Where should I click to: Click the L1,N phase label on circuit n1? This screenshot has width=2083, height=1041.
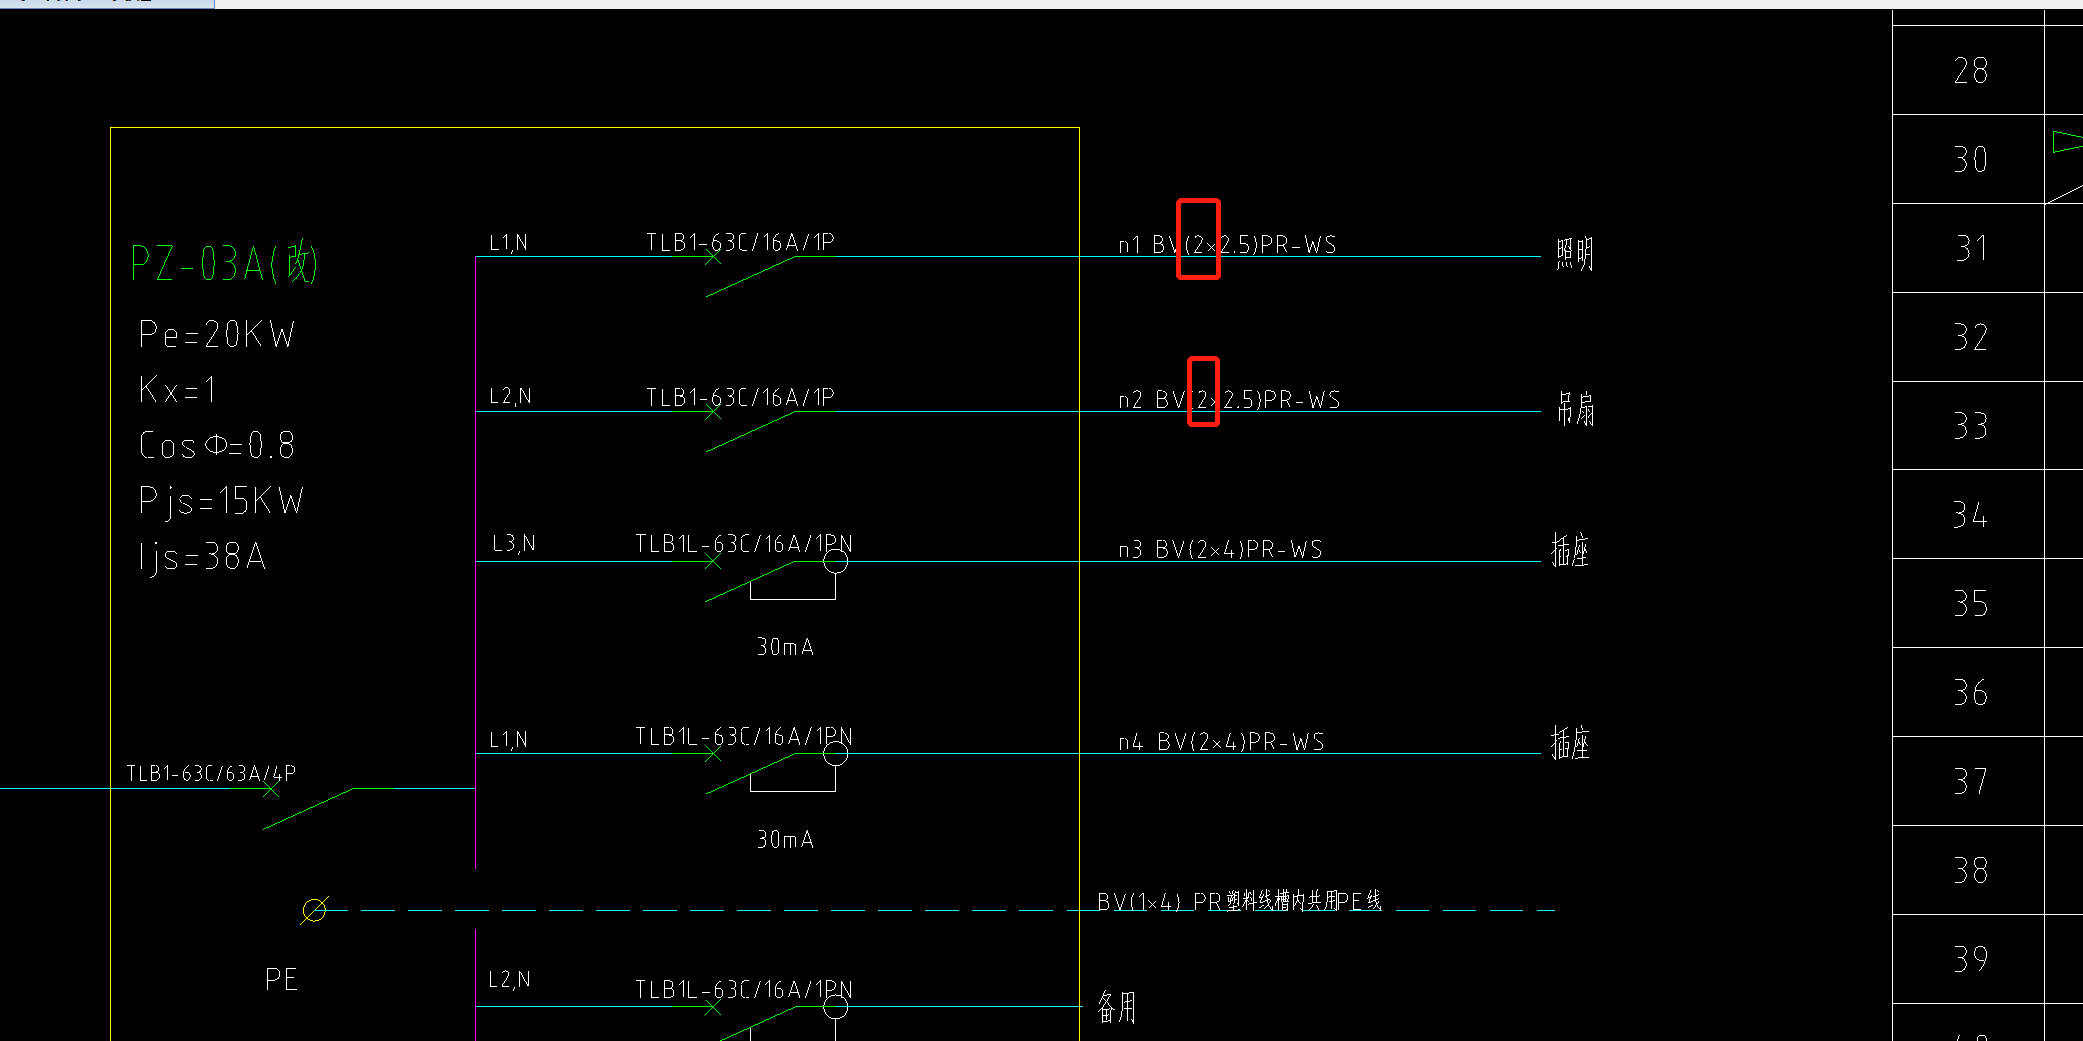click(x=508, y=243)
